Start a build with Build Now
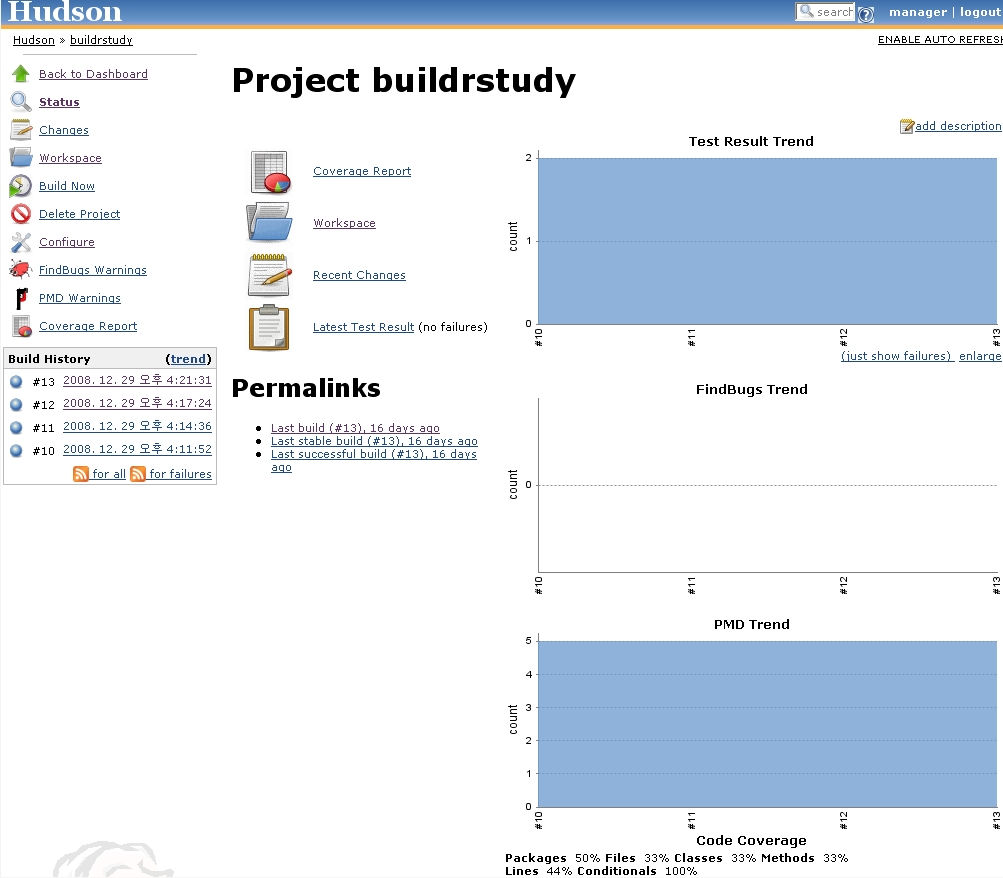The width and height of the screenshot is (1003, 878). pyautogui.click(x=67, y=186)
